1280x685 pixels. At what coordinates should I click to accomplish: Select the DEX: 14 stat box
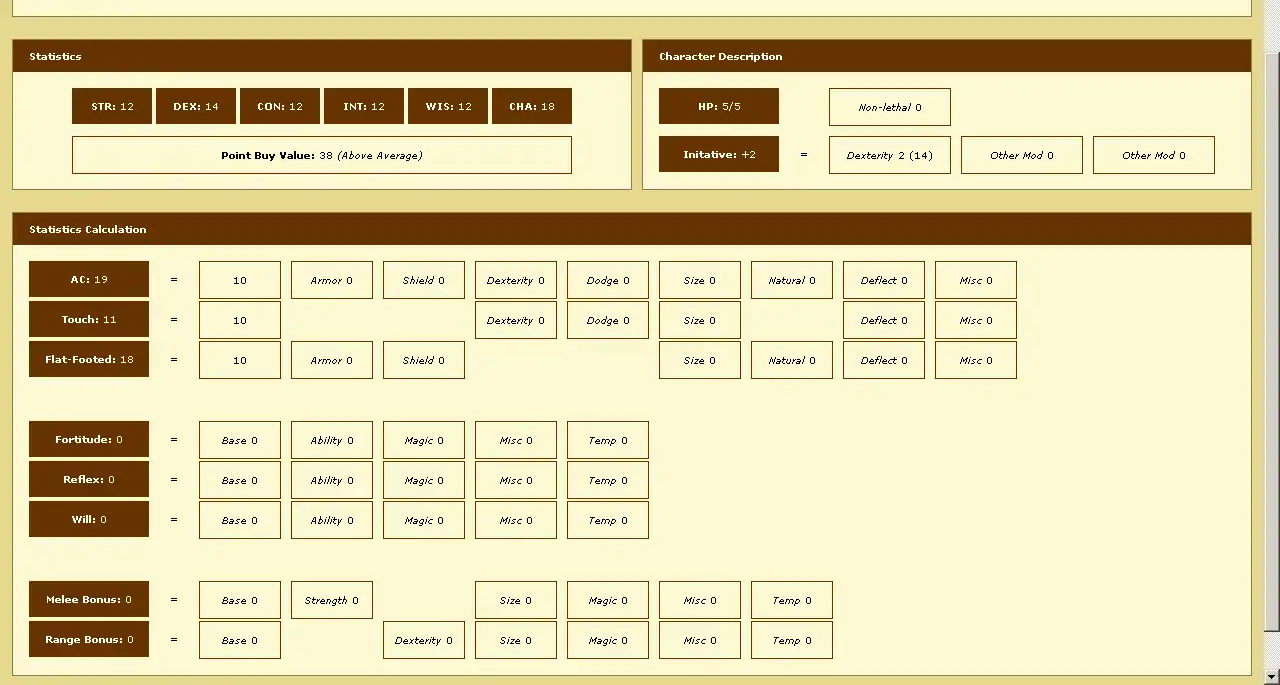click(x=196, y=106)
